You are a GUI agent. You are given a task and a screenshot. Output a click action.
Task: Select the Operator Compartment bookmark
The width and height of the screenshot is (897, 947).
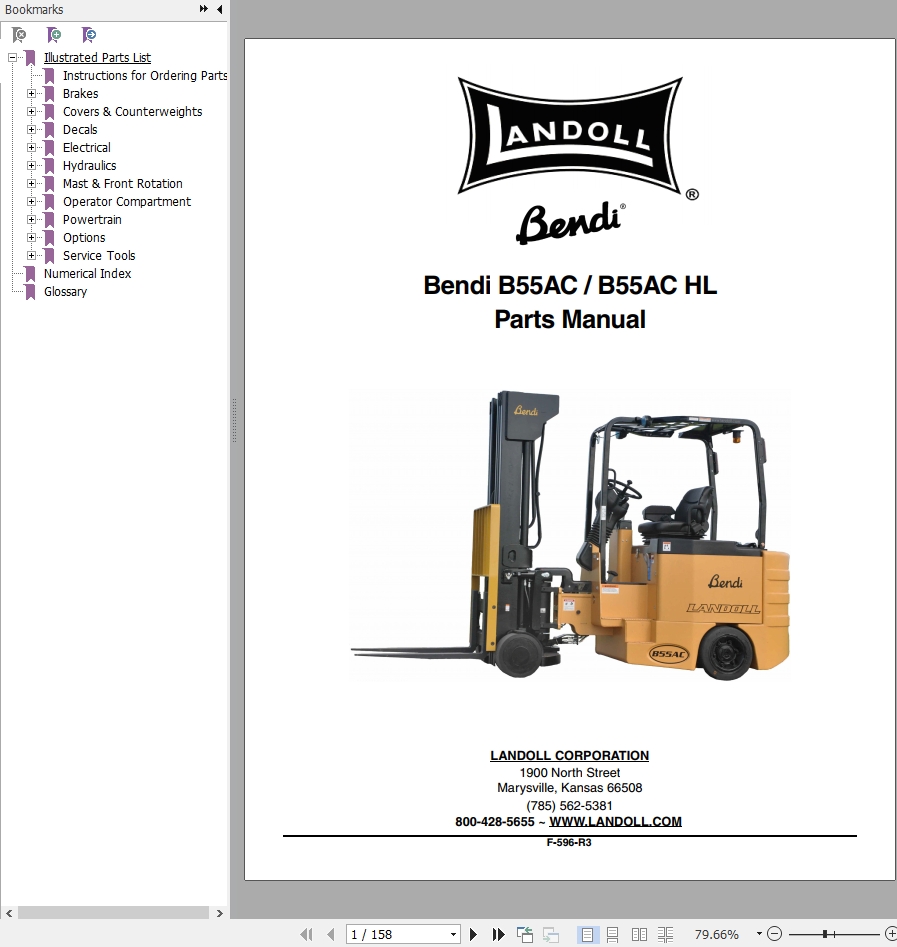click(x=127, y=202)
